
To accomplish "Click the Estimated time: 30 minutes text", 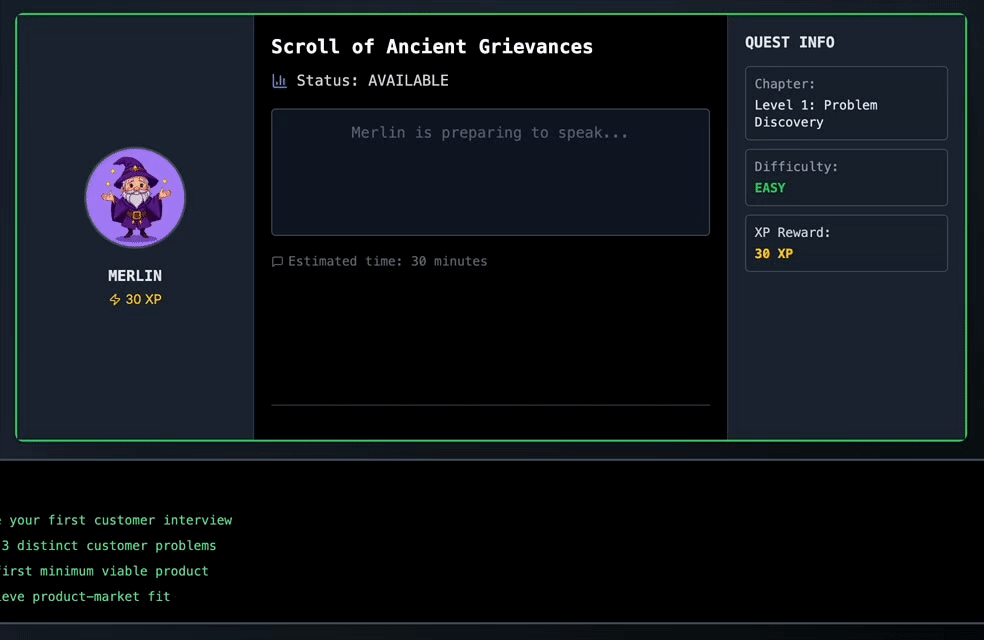I will pyautogui.click(x=387, y=262).
